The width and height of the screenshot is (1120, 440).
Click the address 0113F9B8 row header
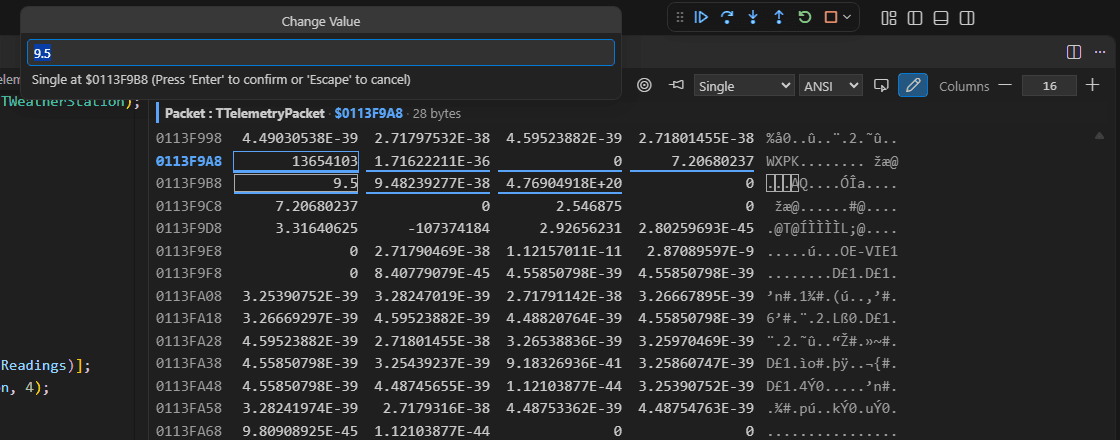(189, 184)
